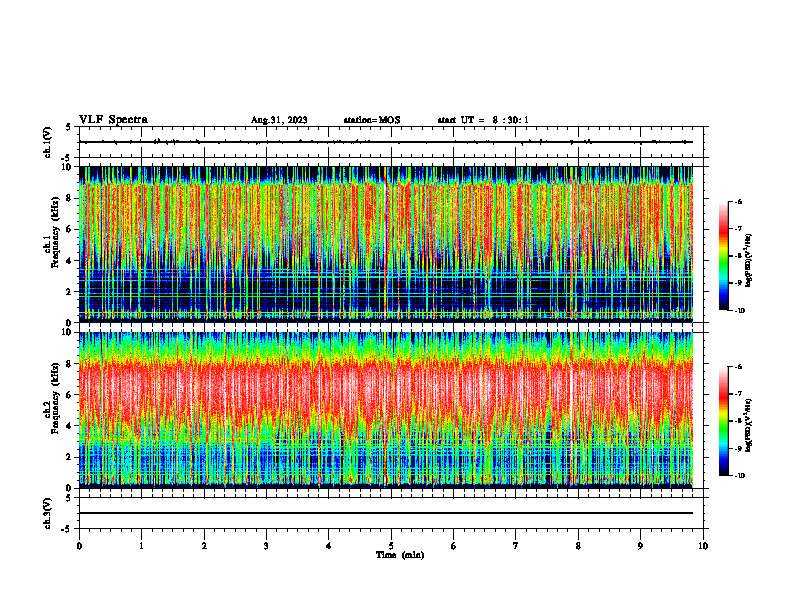Click the "ch.3(V)" waveform axis label
This screenshot has width=792, height=612.
coord(48,513)
